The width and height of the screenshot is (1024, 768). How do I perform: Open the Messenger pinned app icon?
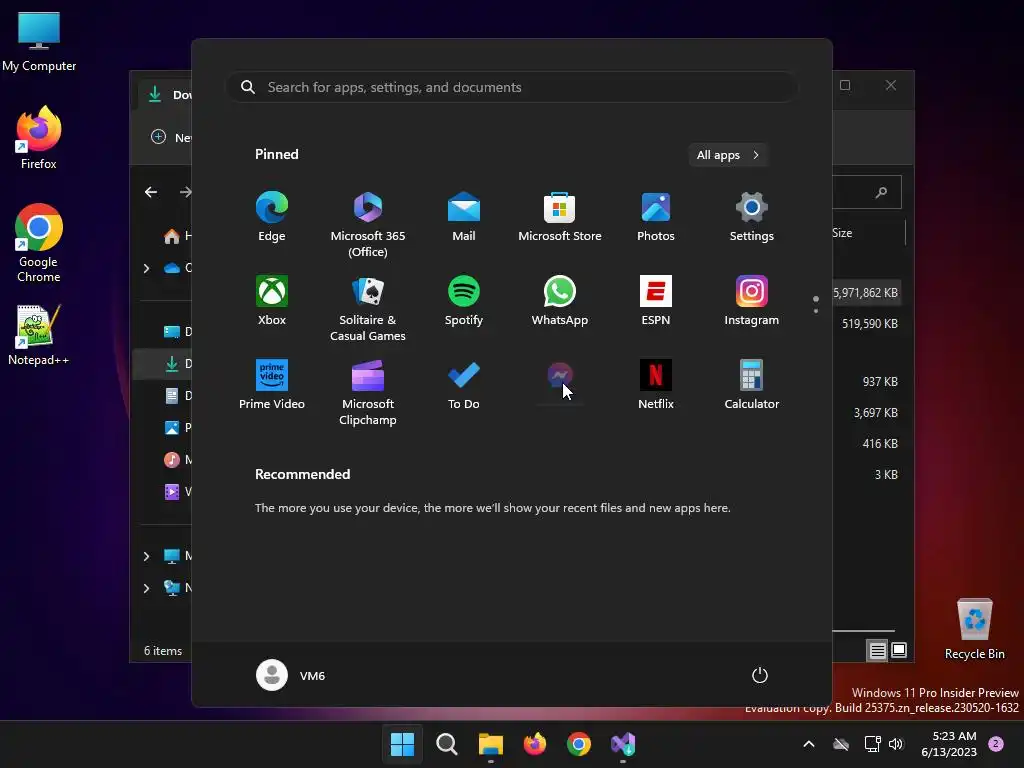[560, 376]
